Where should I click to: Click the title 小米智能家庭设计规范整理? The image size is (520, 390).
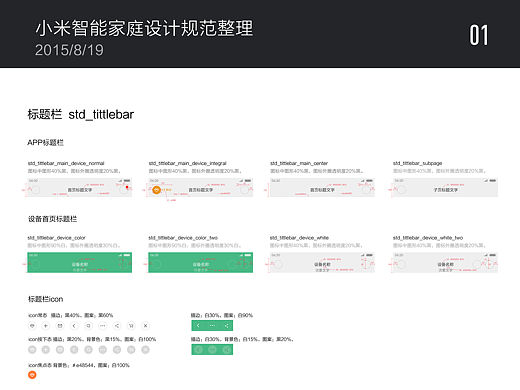pos(144,28)
